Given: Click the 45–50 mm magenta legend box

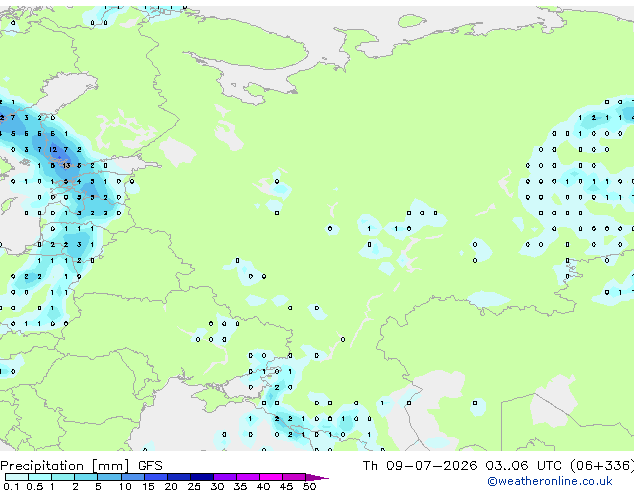Looking at the screenshot, I should click(x=294, y=477).
